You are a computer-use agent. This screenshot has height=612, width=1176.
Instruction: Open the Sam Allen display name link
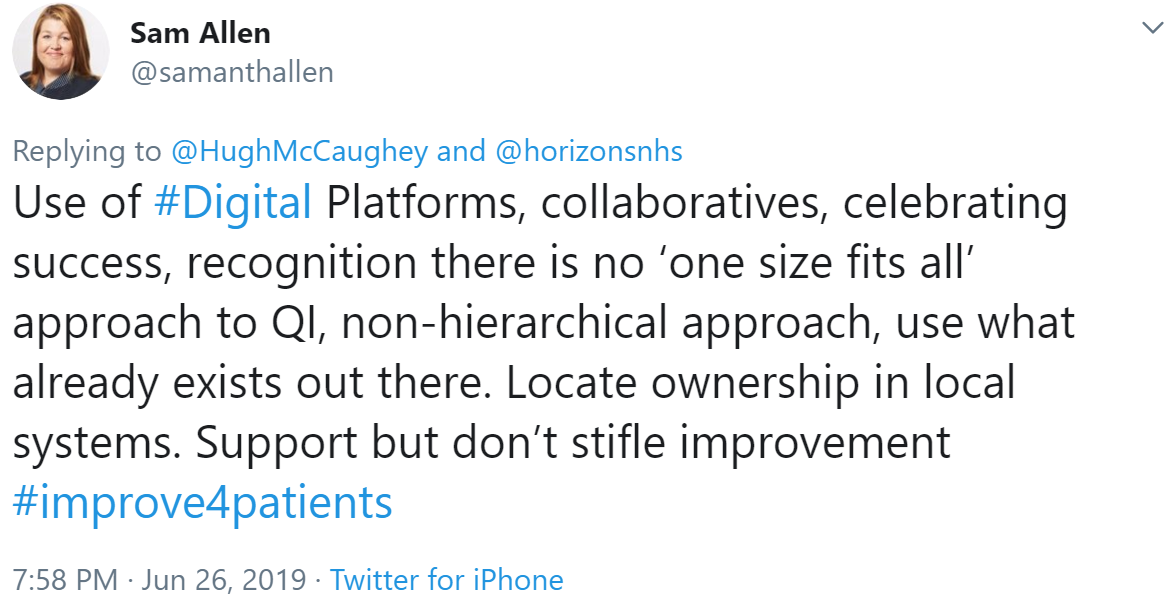point(200,33)
